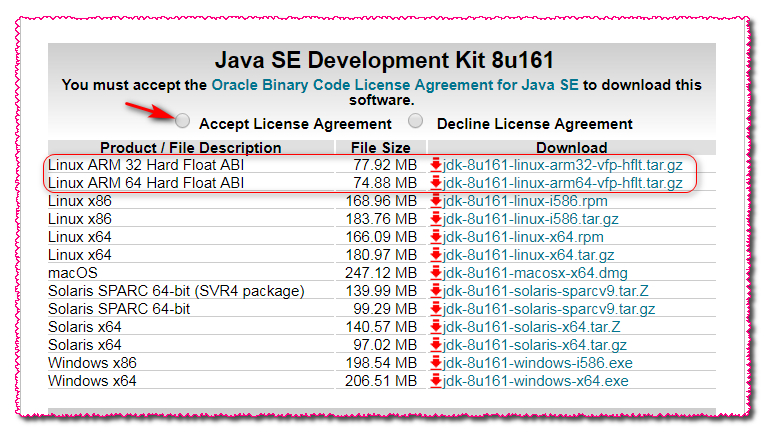Click the macOS product description
The width and height of the screenshot is (766, 432).
73,273
